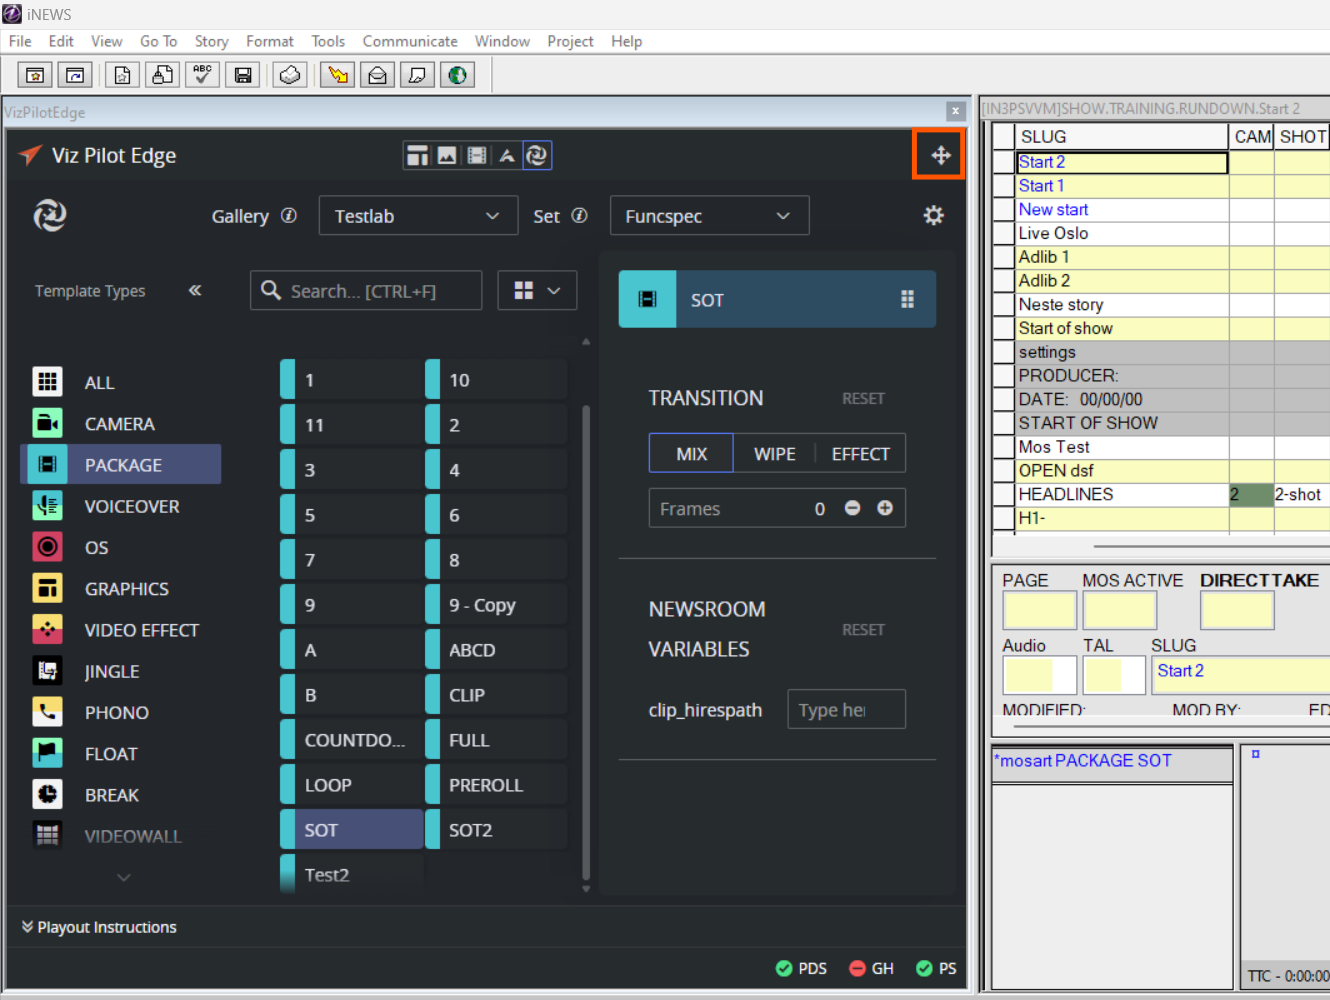Select the 'HEADLINES' rundown row

pos(1123,494)
